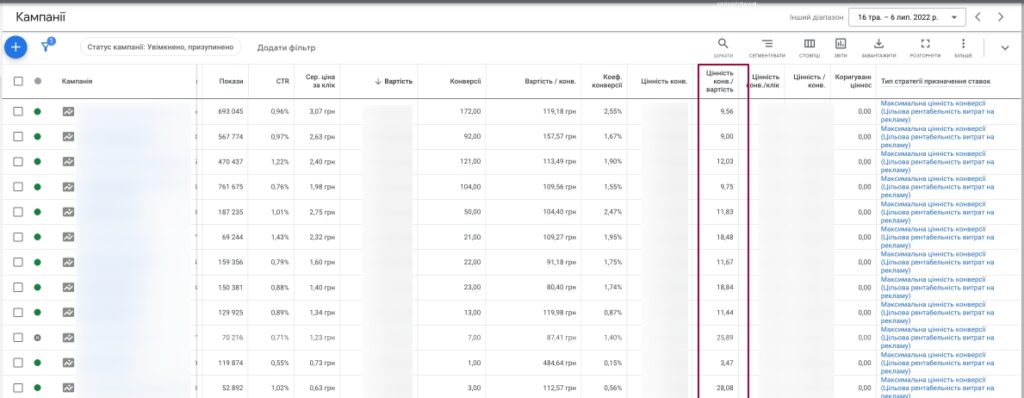Click paused status icon in 70 216 row
Image resolution: width=1024 pixels, height=398 pixels.
point(37,337)
